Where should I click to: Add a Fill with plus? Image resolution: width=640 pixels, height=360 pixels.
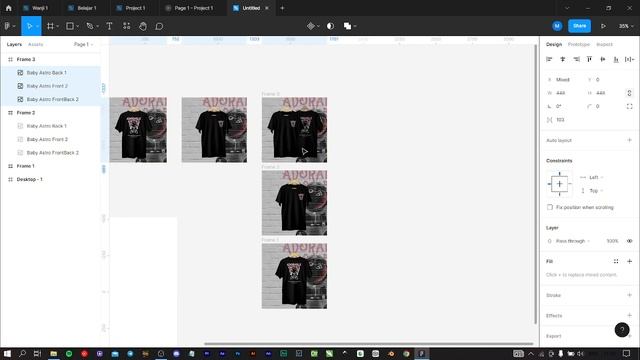pos(629,261)
